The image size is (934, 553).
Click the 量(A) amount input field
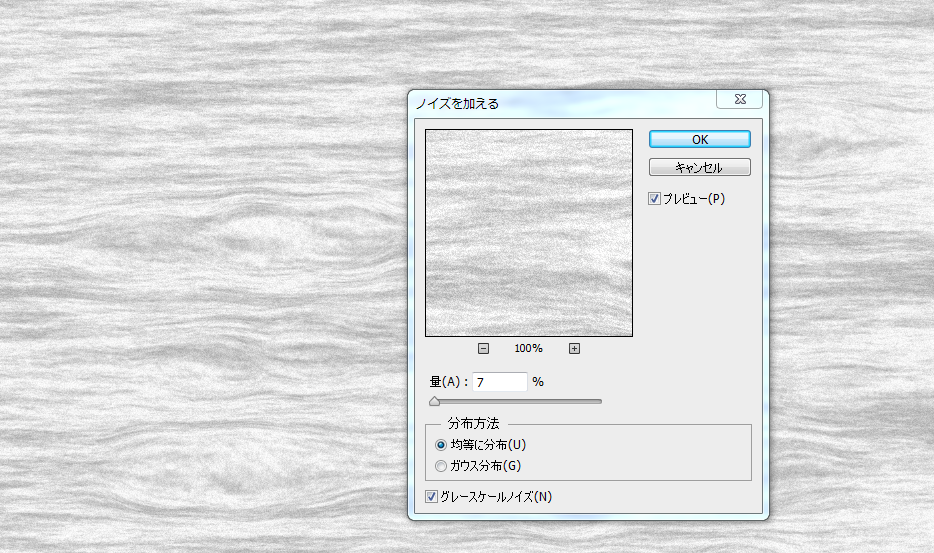tap(499, 382)
